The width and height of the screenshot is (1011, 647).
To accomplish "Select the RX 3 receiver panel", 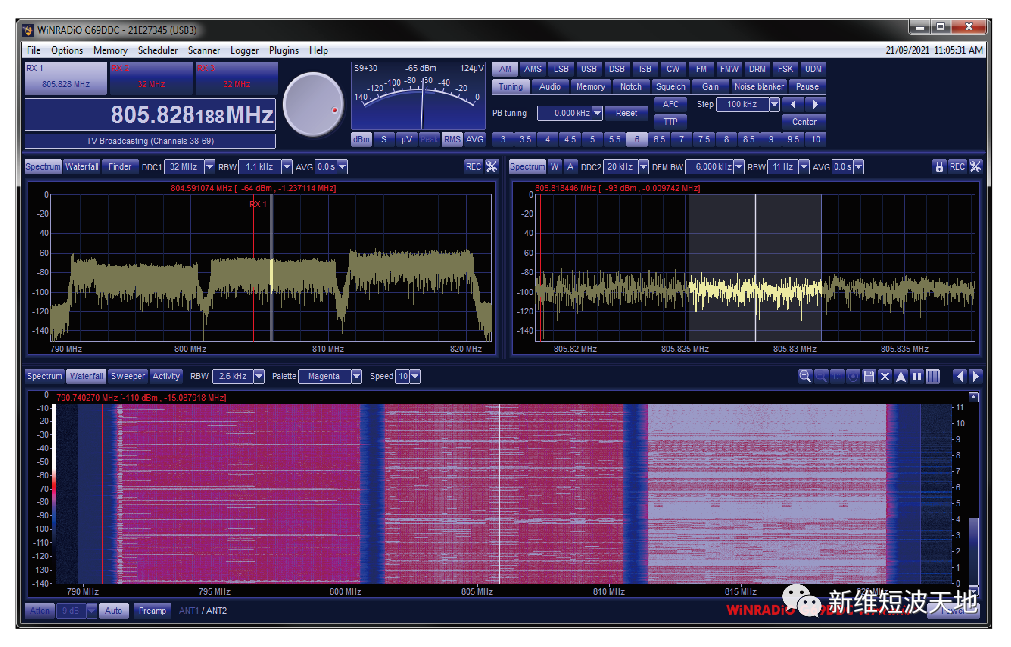I will pyautogui.click(x=237, y=78).
